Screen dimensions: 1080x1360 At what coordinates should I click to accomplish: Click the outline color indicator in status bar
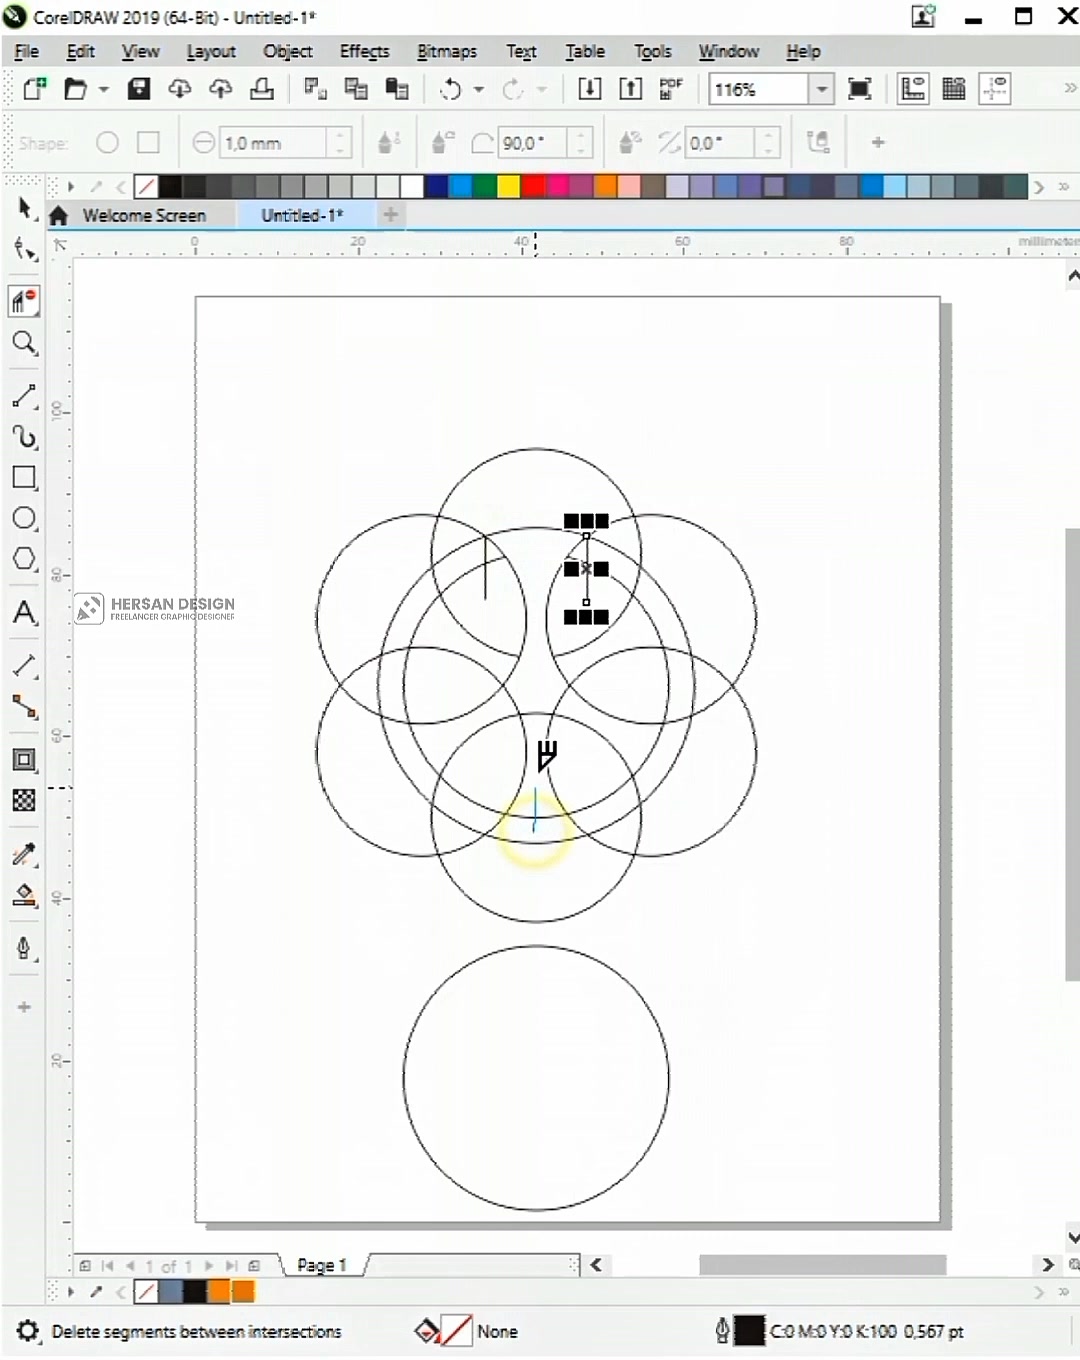pyautogui.click(x=749, y=1331)
